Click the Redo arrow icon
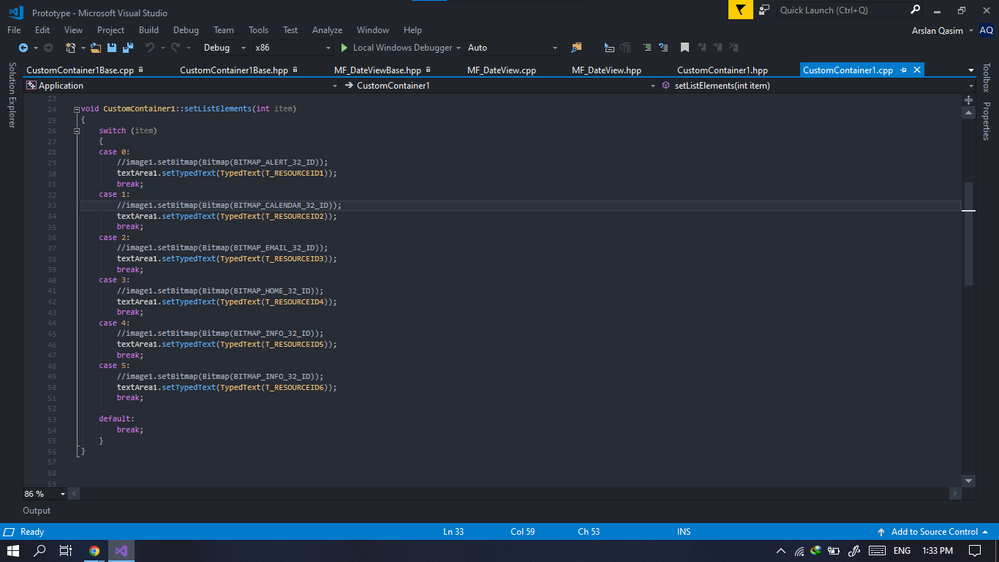Screen dimensions: 999x562 click(x=175, y=48)
